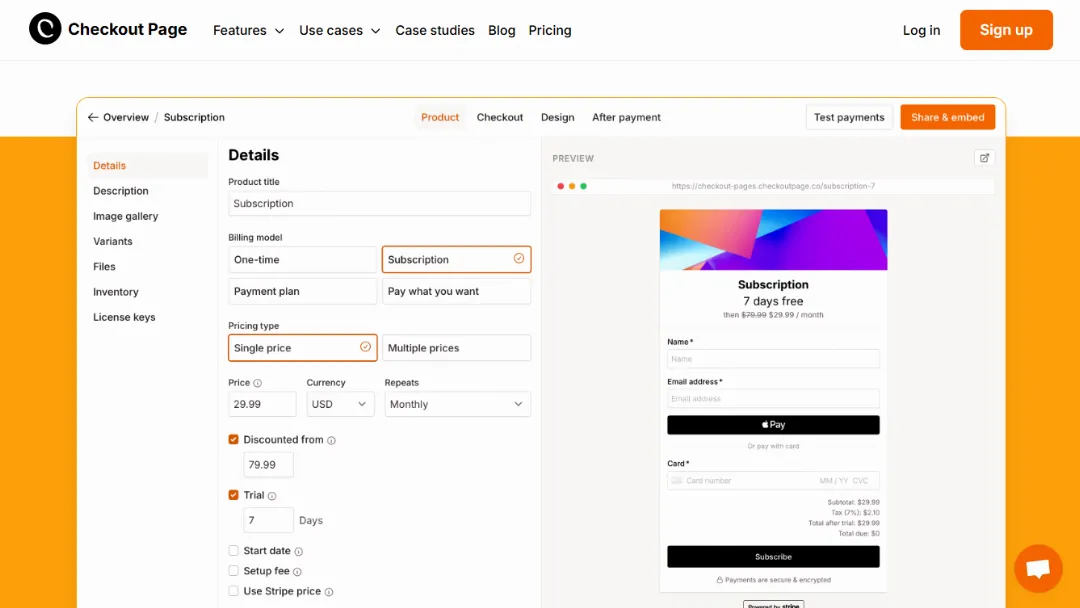This screenshot has height=608, width=1080.
Task: Click the Trial info icon
Action: click(272, 496)
